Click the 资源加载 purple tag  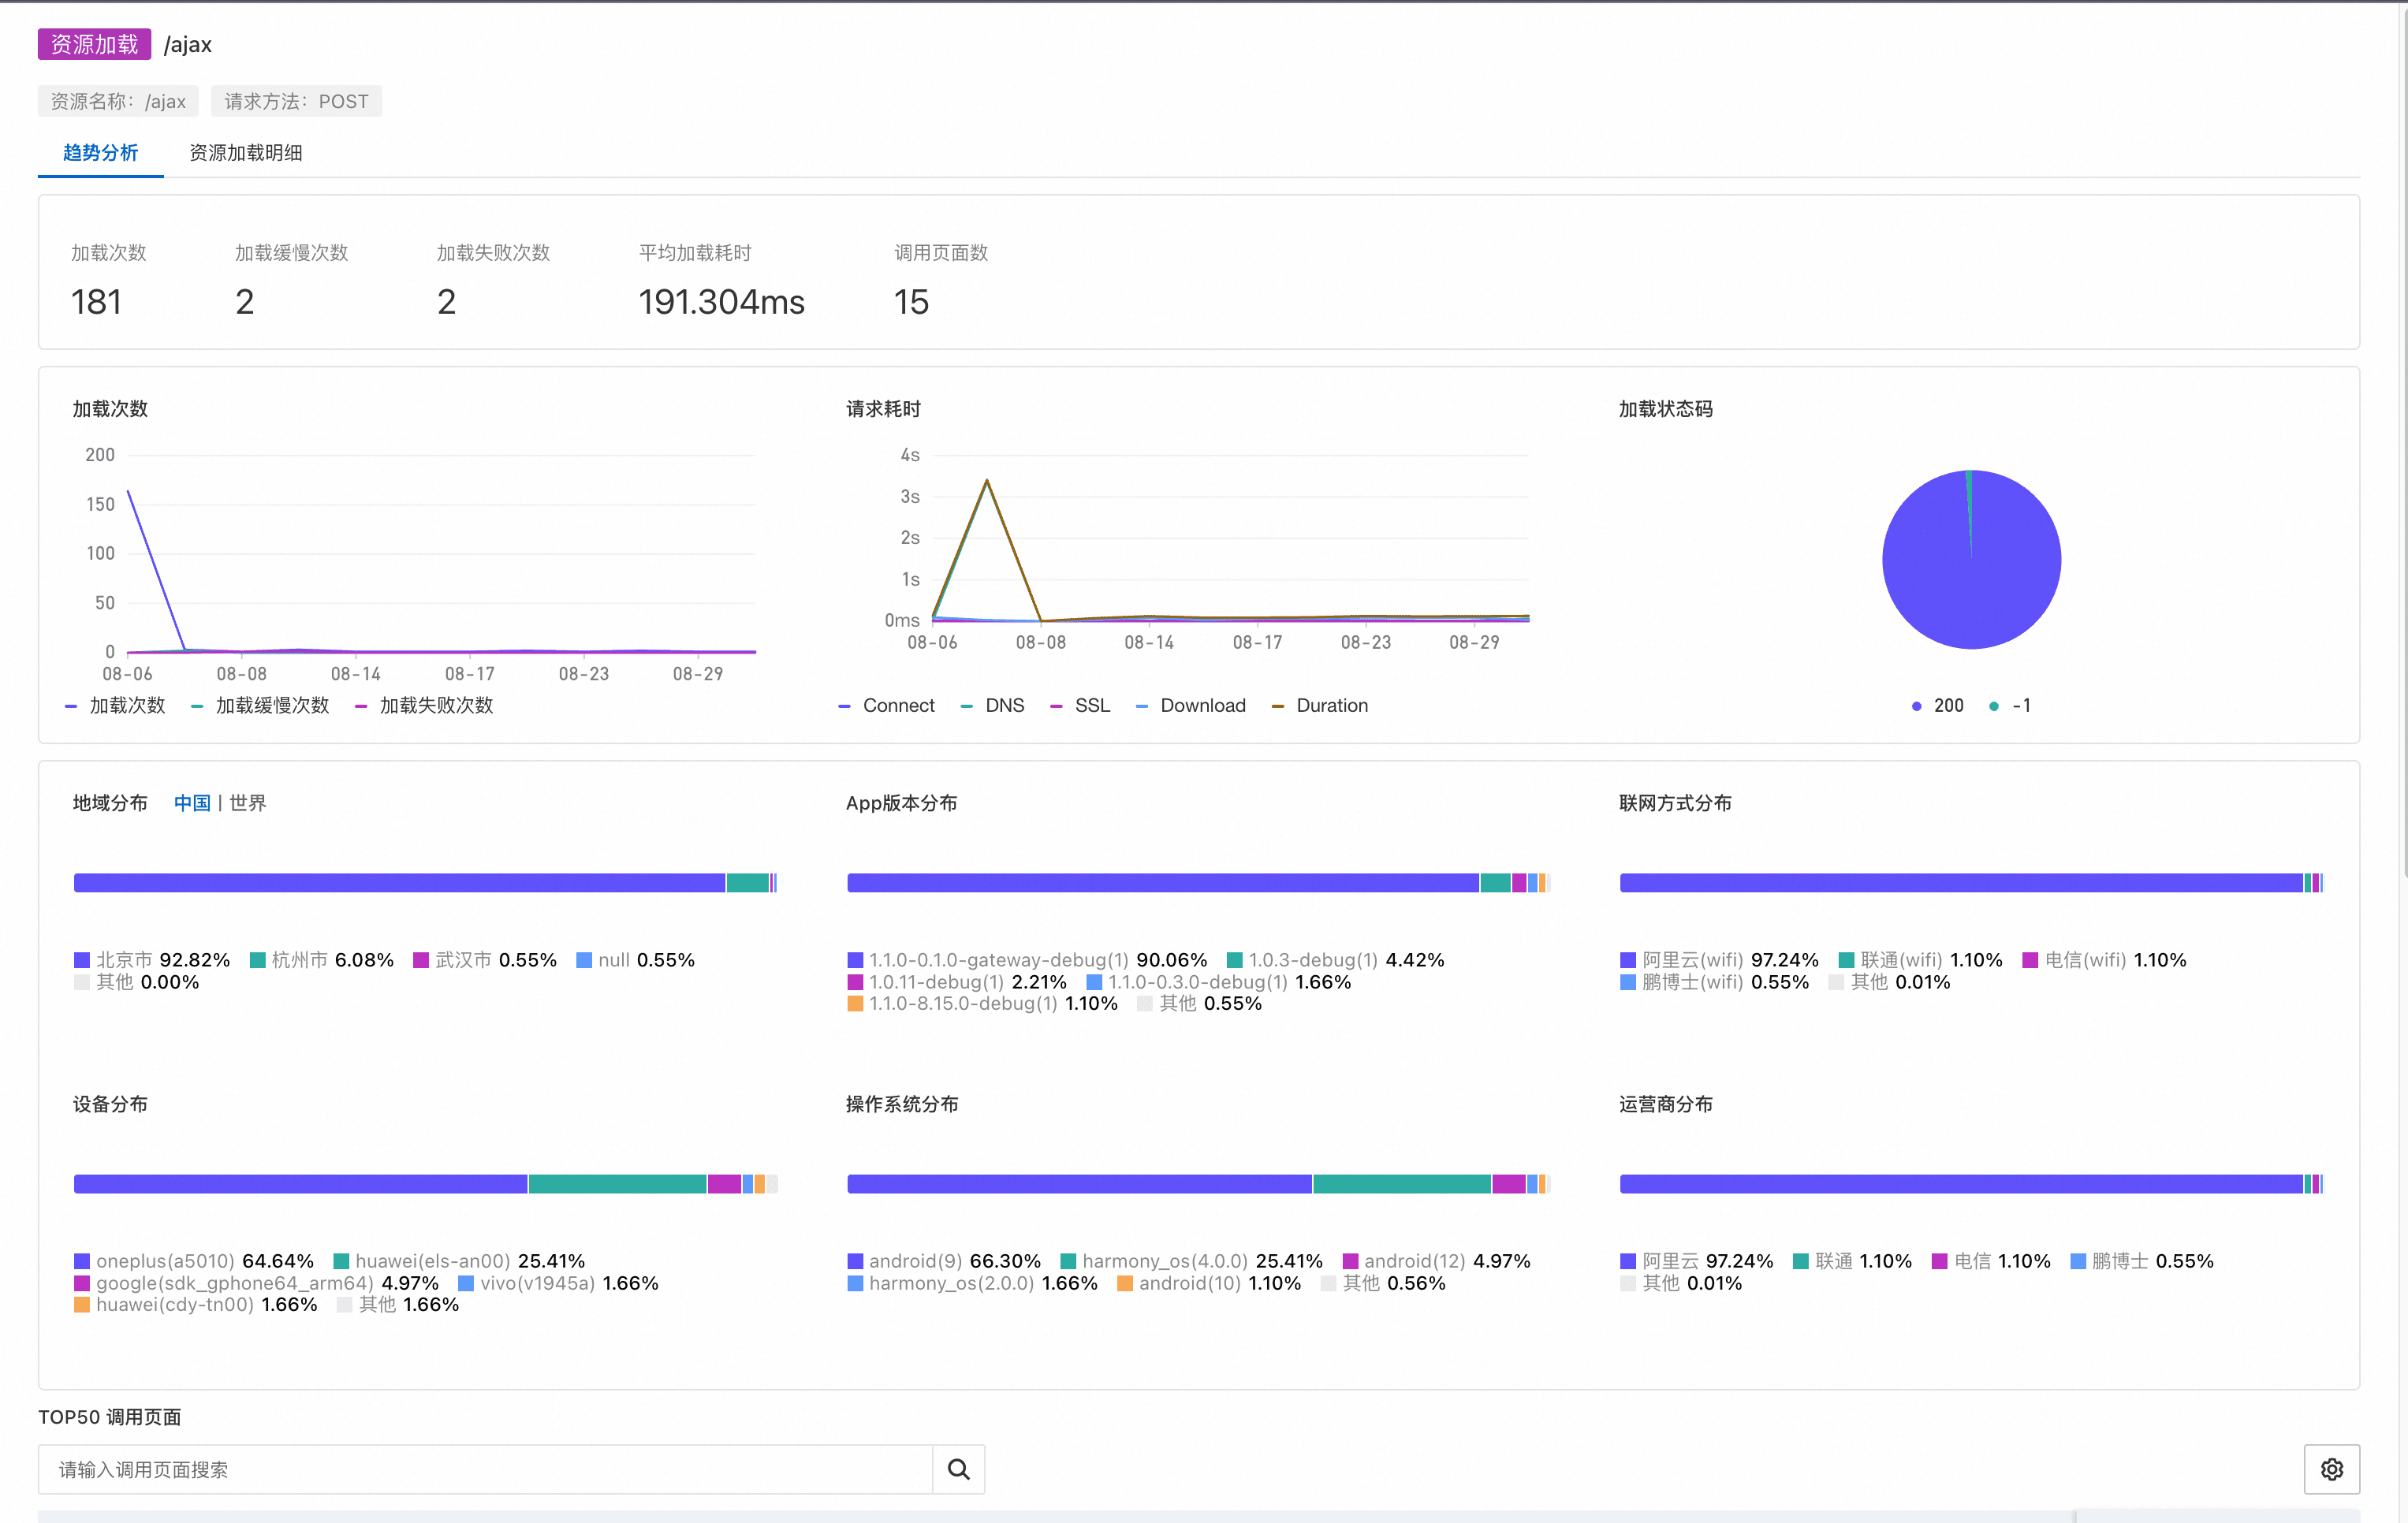point(94,44)
